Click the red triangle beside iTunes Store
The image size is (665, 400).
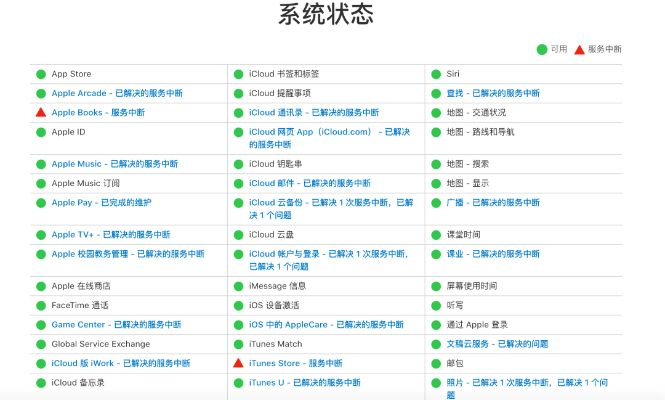pyautogui.click(x=238, y=363)
